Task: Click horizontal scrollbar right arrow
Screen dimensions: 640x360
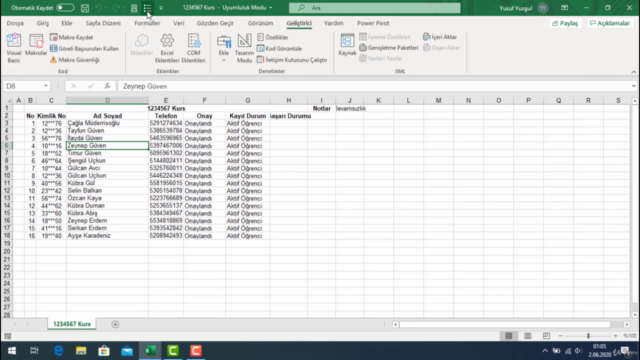Action: (x=627, y=324)
